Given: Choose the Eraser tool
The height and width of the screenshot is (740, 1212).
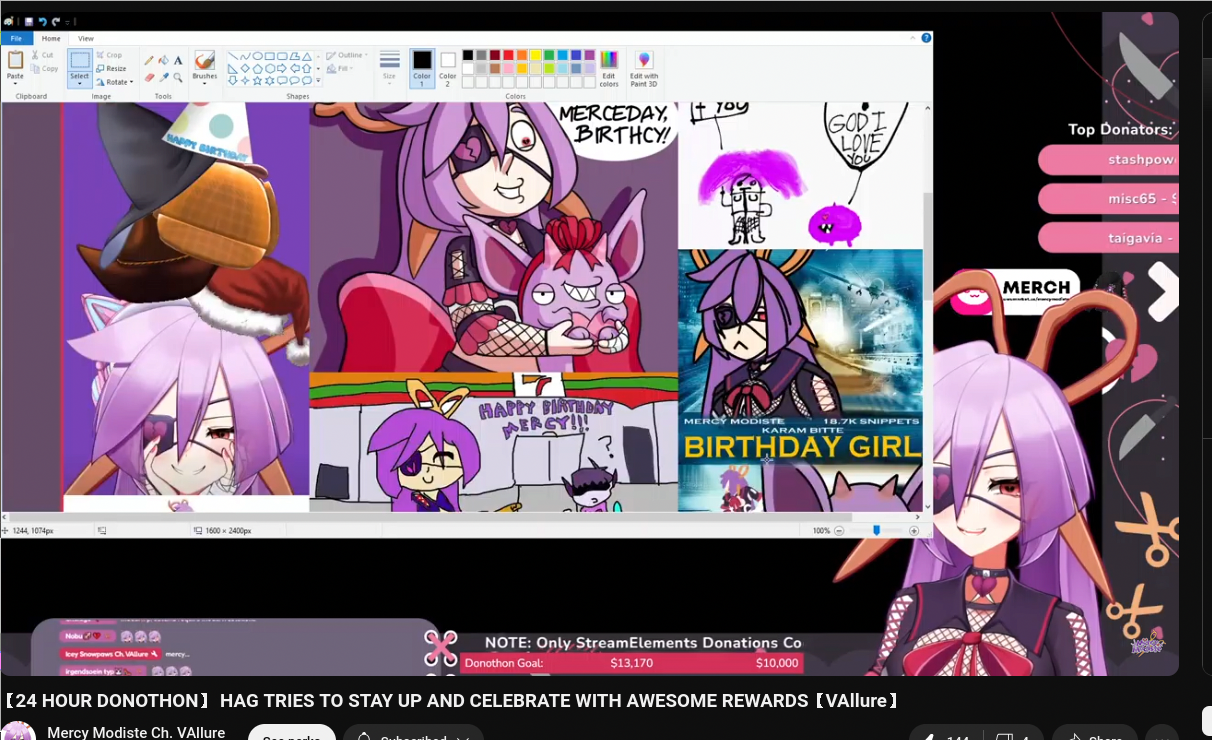Looking at the screenshot, I should 149,77.
